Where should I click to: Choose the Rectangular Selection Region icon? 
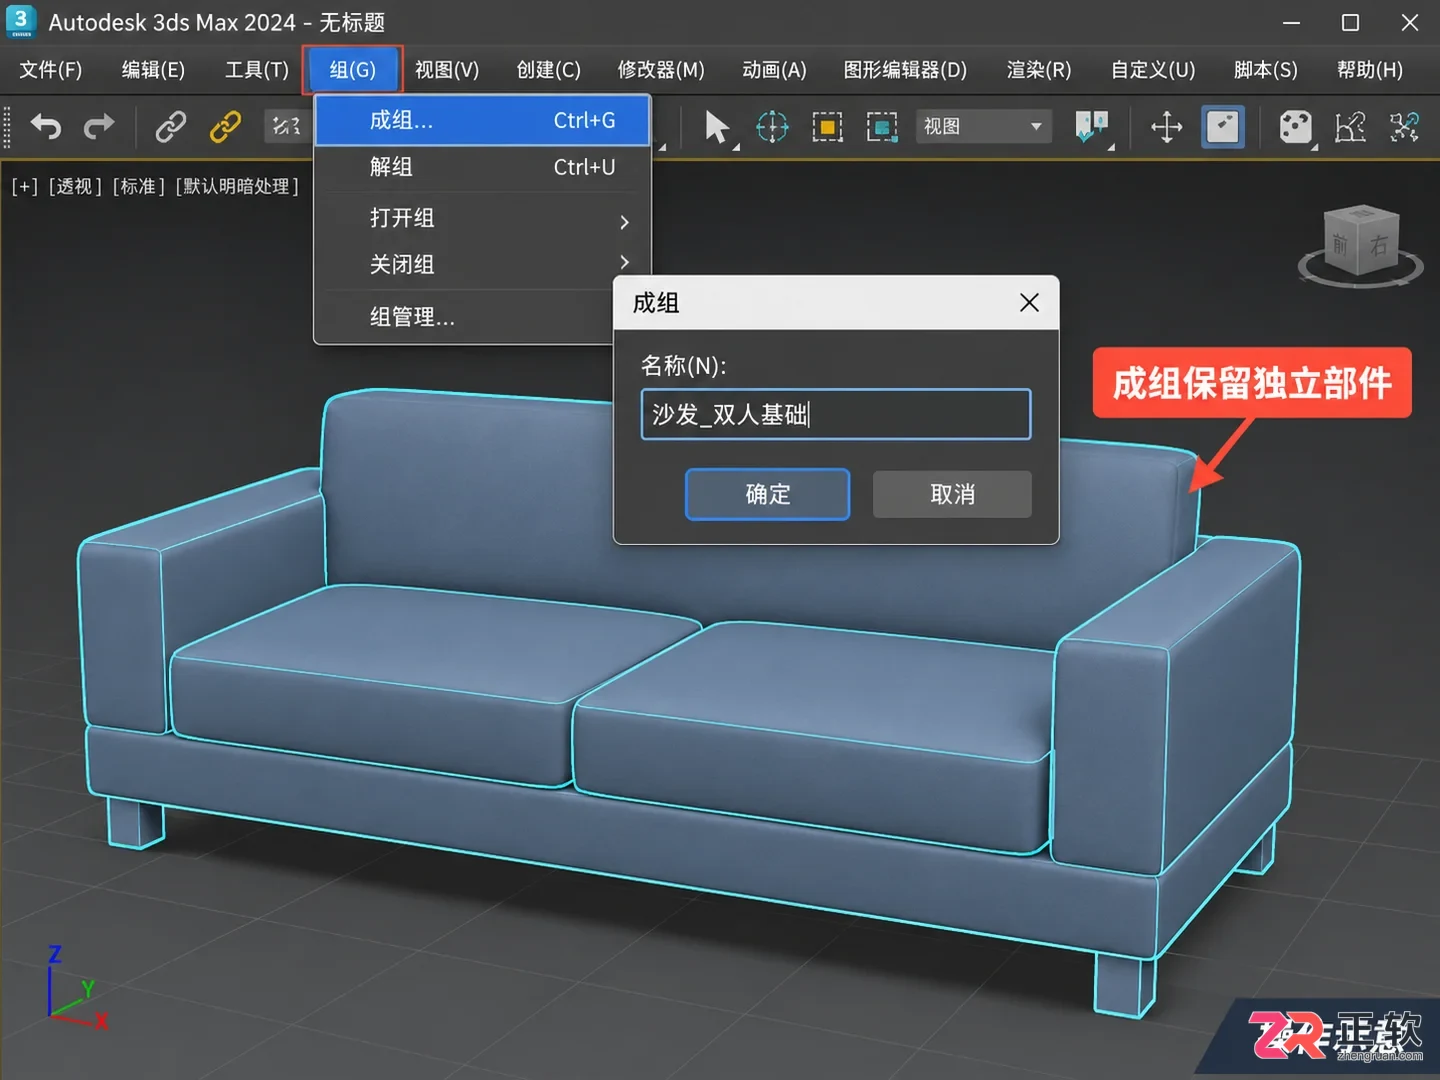[827, 127]
